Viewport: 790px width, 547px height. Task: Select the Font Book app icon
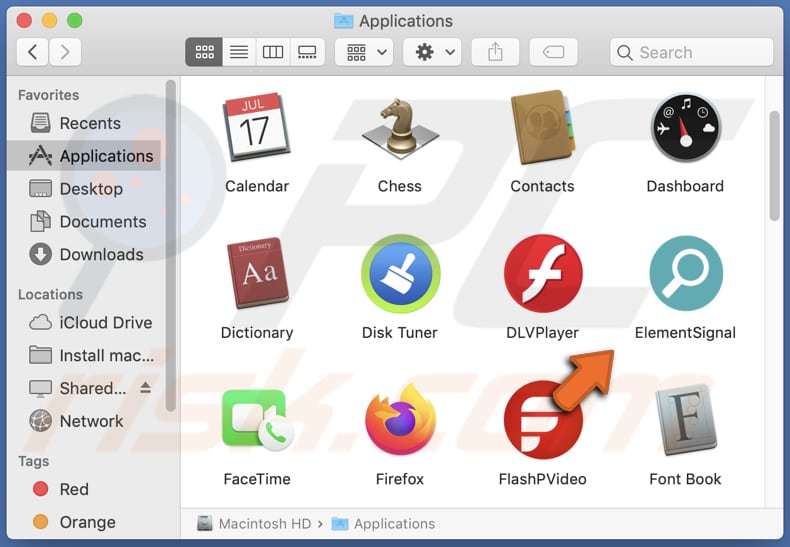[685, 420]
